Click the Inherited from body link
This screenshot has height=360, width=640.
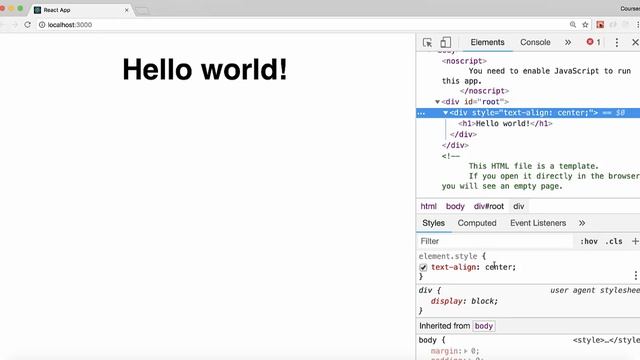pos(484,326)
